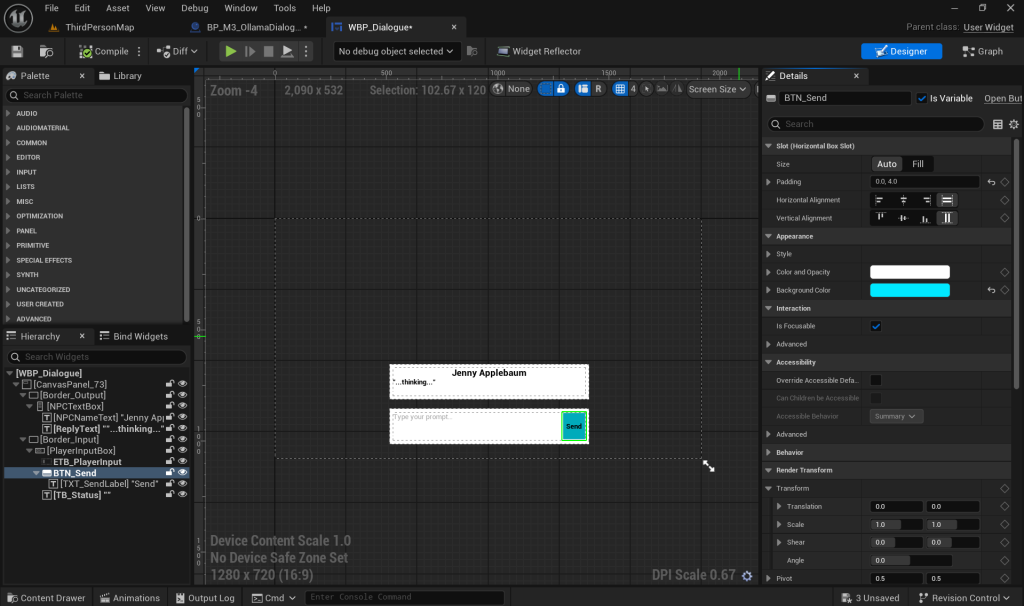The image size is (1024, 606).
Task: Toggle the grid snapping icon
Action: coord(620,89)
